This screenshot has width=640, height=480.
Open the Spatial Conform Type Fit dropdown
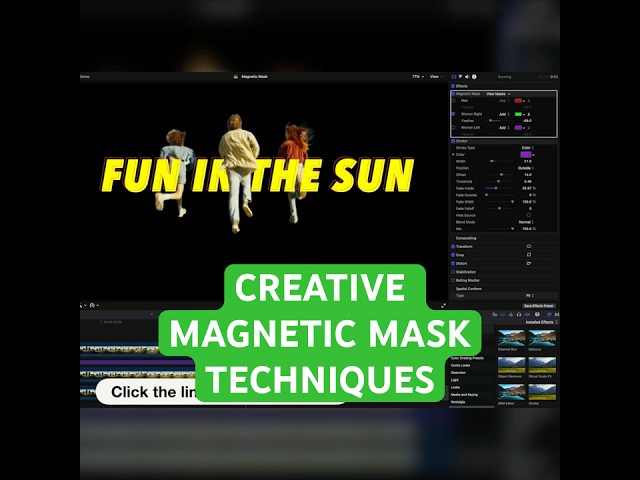pyautogui.click(x=529, y=296)
